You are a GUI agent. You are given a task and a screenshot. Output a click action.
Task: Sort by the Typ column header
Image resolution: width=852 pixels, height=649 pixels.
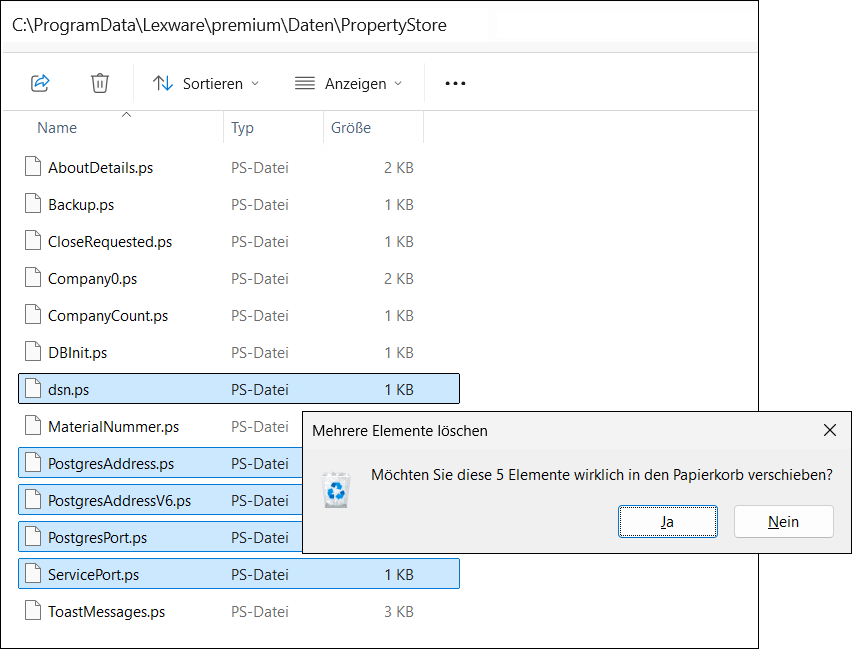click(x=242, y=128)
